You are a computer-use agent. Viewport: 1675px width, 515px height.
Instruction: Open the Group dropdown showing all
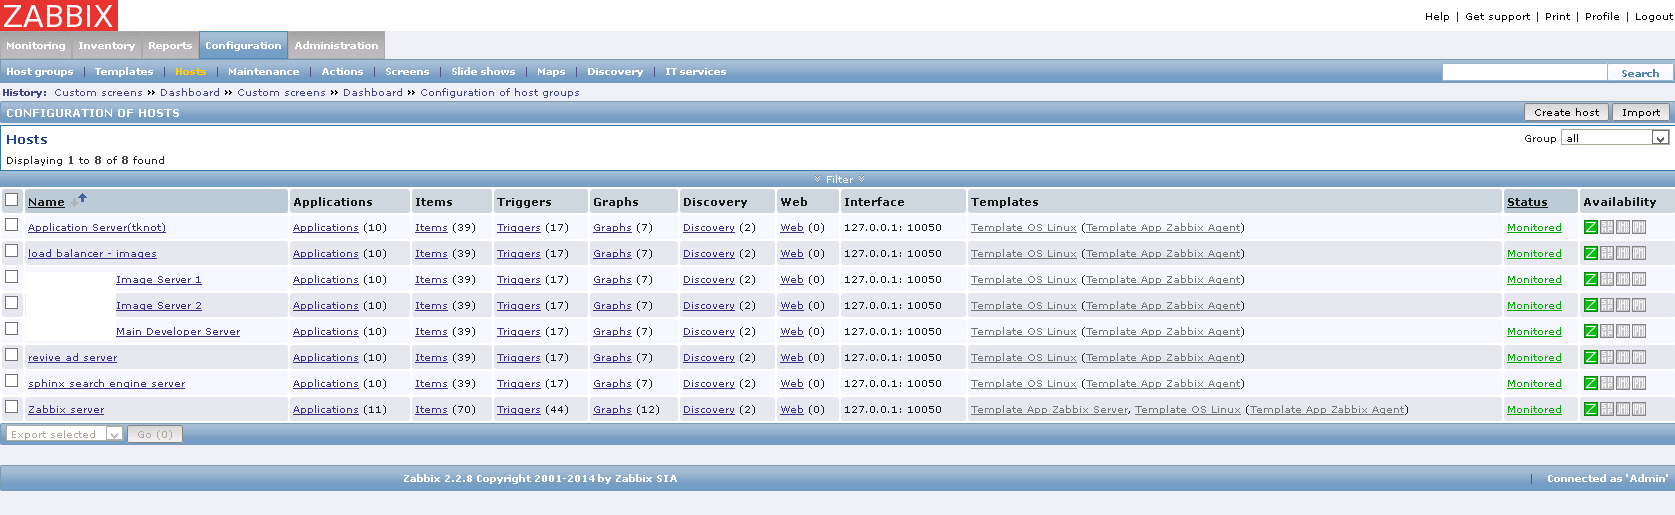pos(1615,138)
